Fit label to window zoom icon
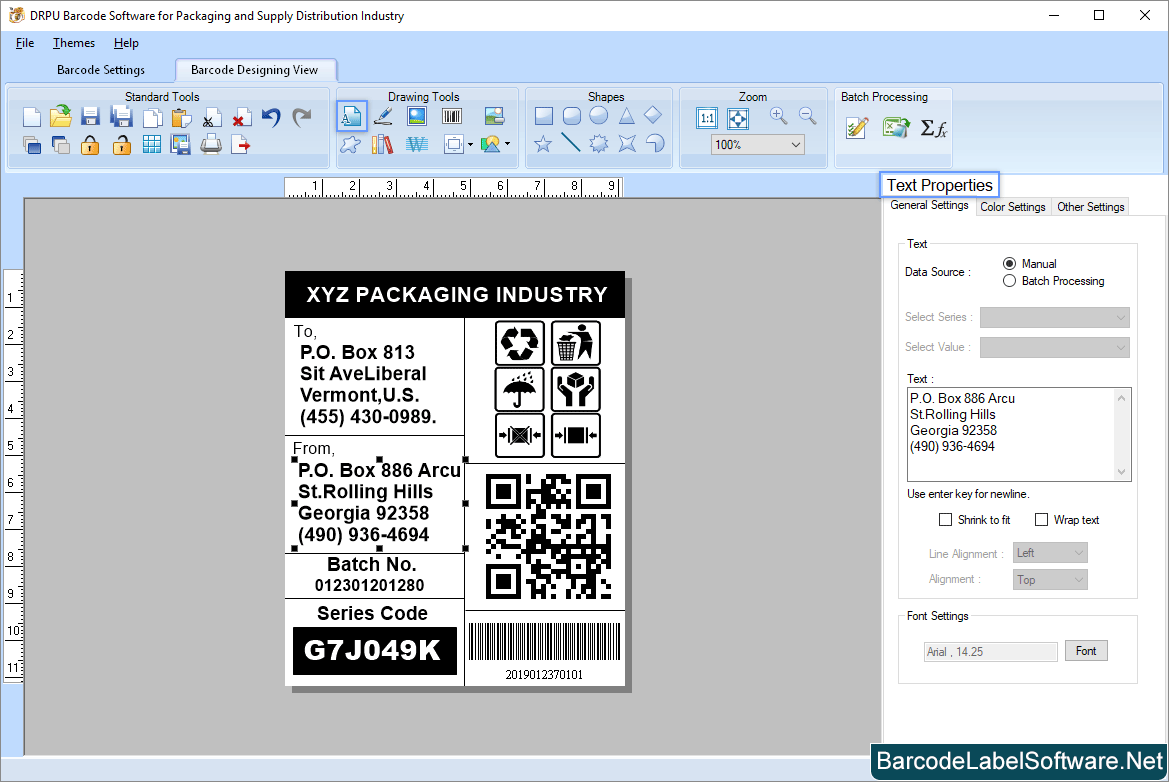This screenshot has height=782, width=1169. 738,118
